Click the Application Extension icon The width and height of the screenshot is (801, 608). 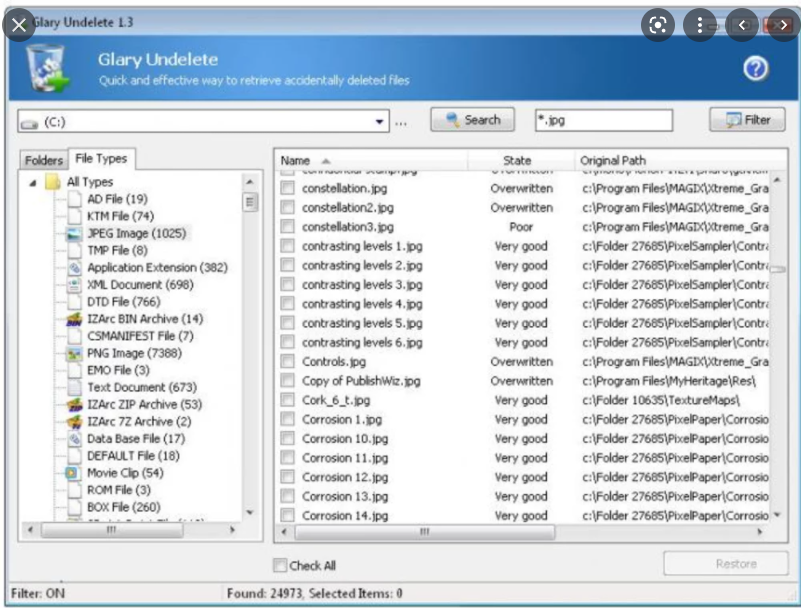coord(74,268)
